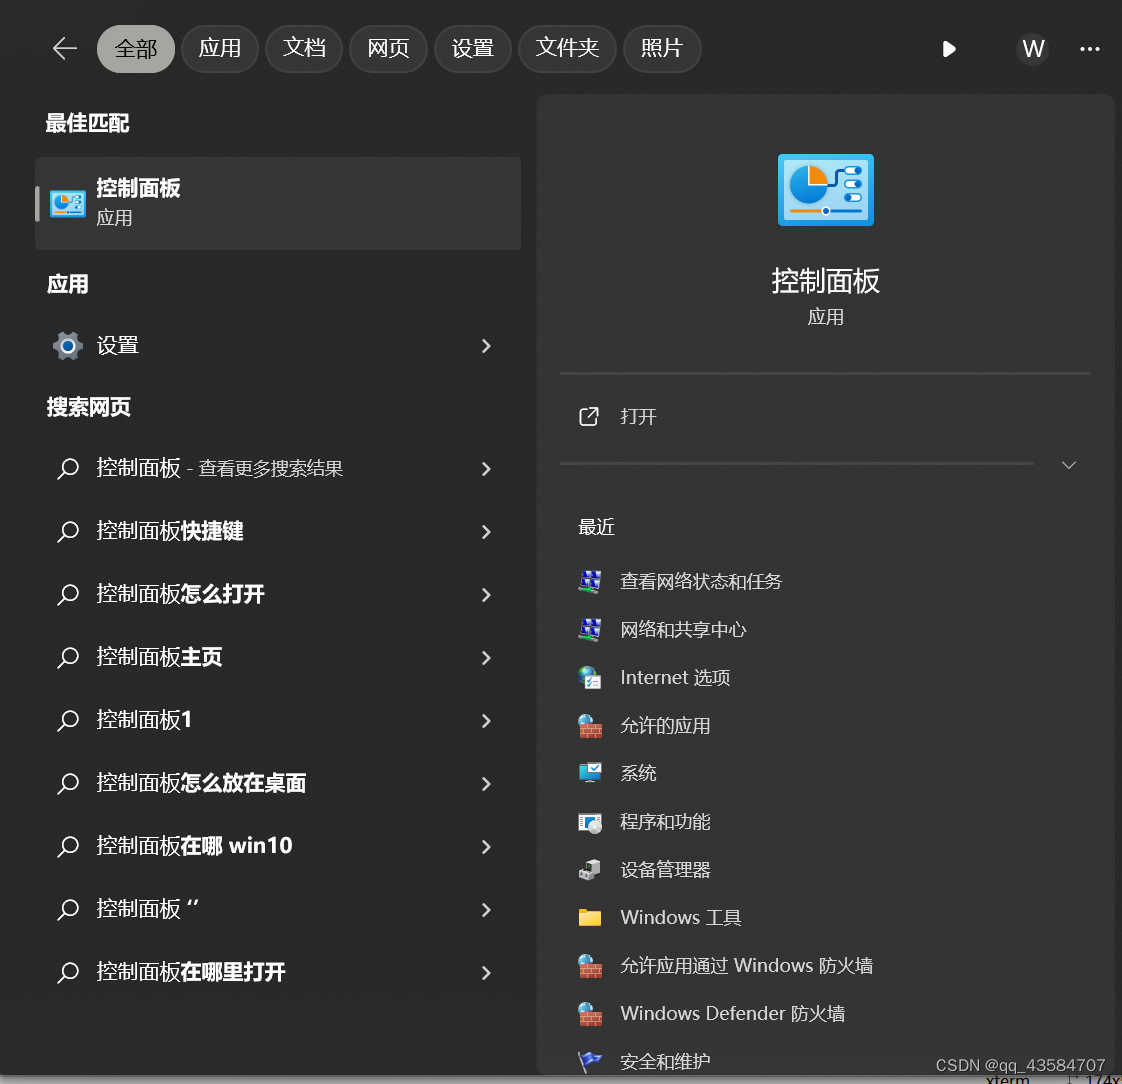Expand arrow for 查看更多搜索结果 suggestion
The height and width of the screenshot is (1084, 1122).
point(486,469)
